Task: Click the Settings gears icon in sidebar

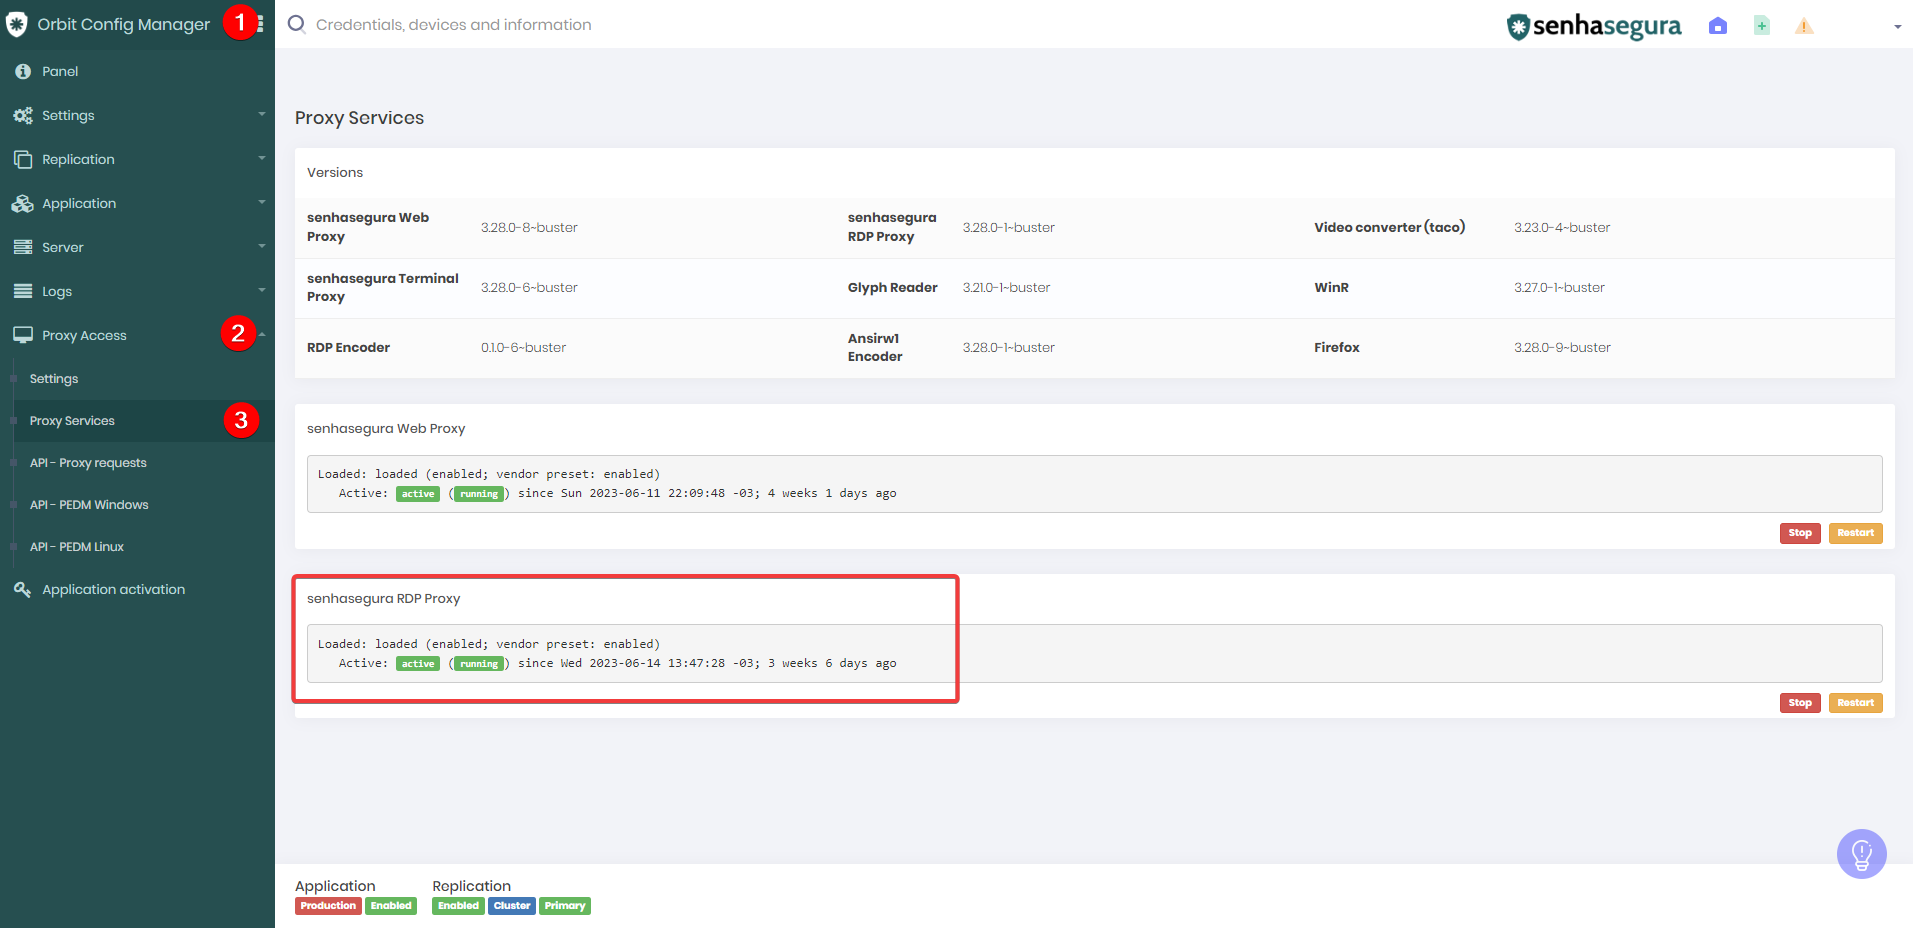Action: (23, 115)
